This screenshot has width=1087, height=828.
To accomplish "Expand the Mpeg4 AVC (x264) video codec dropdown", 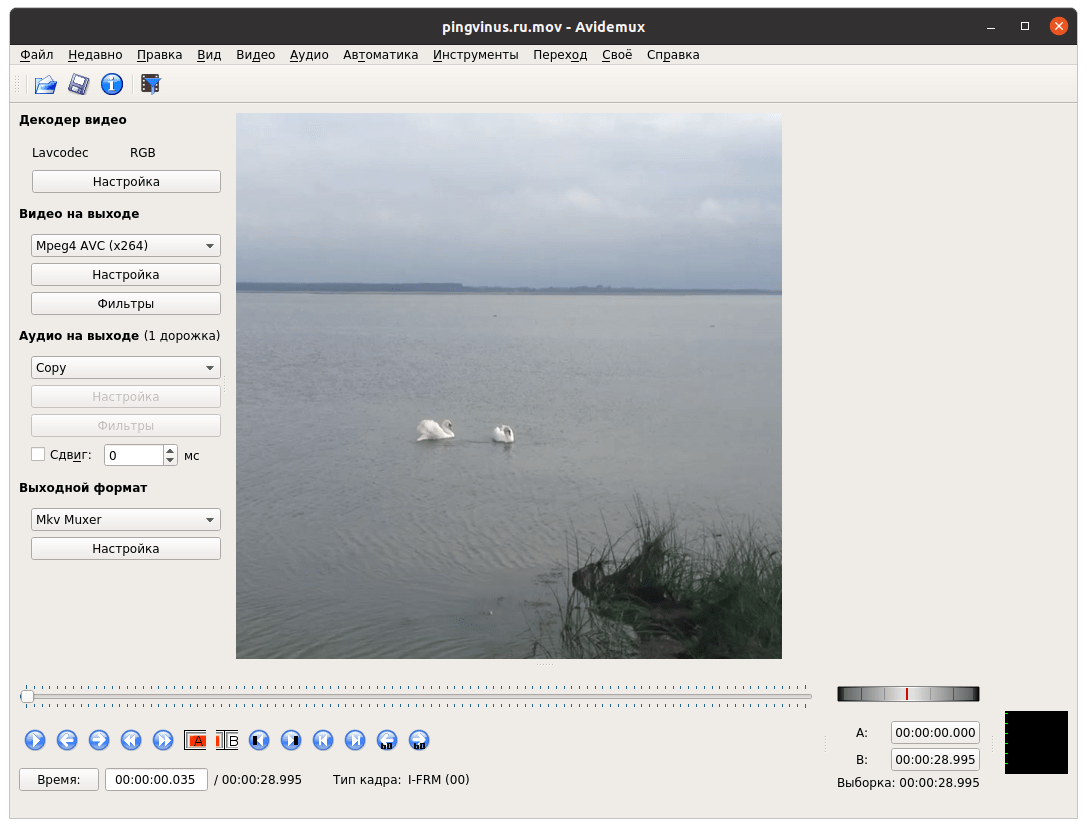I will (x=126, y=246).
